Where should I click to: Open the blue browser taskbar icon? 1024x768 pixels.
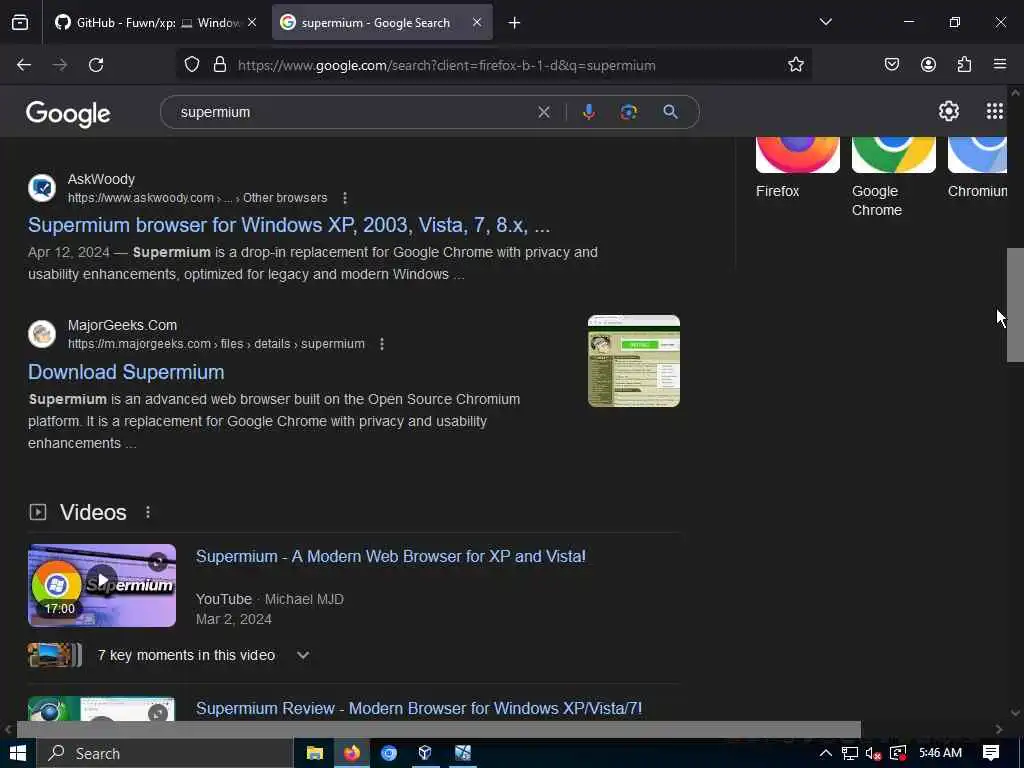[389, 753]
